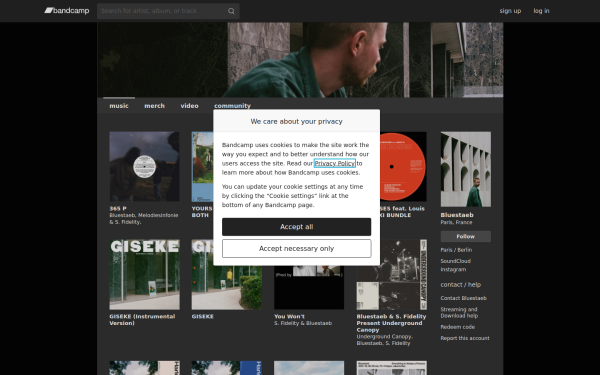The width and height of the screenshot is (600, 375).
Task: Open the Instagram link
Action: point(453,269)
